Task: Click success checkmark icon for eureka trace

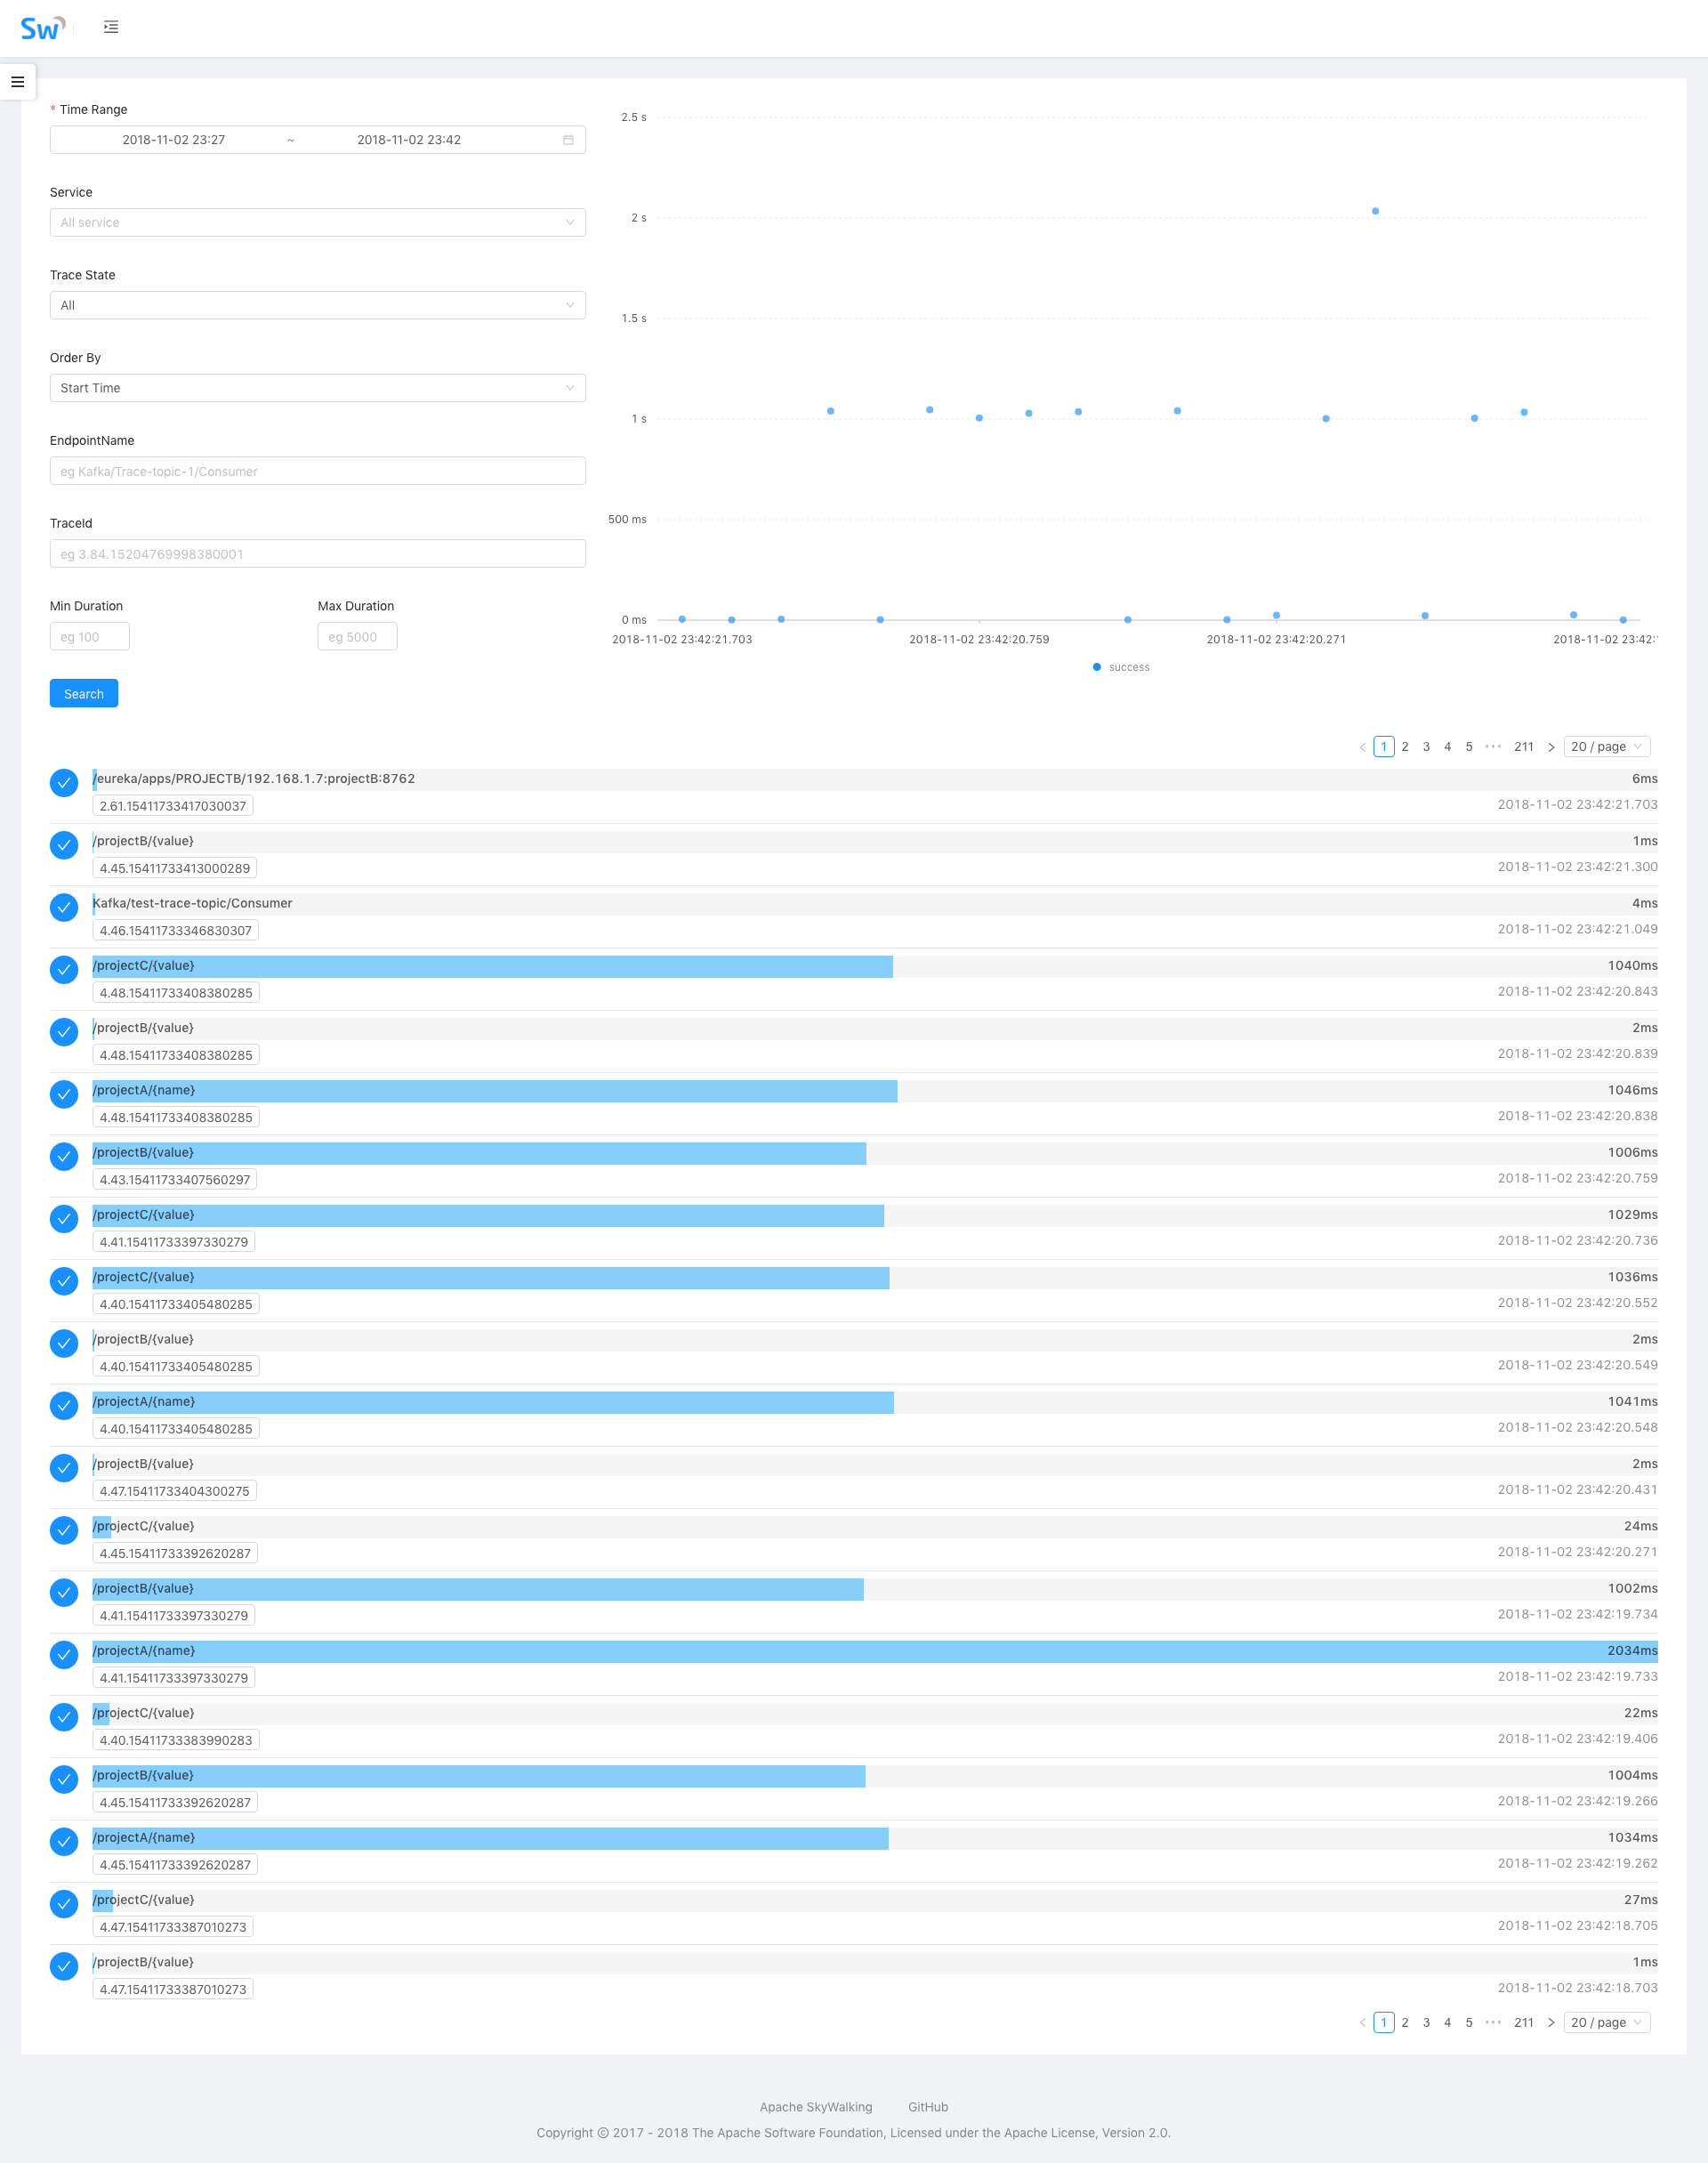Action: coord(64,783)
